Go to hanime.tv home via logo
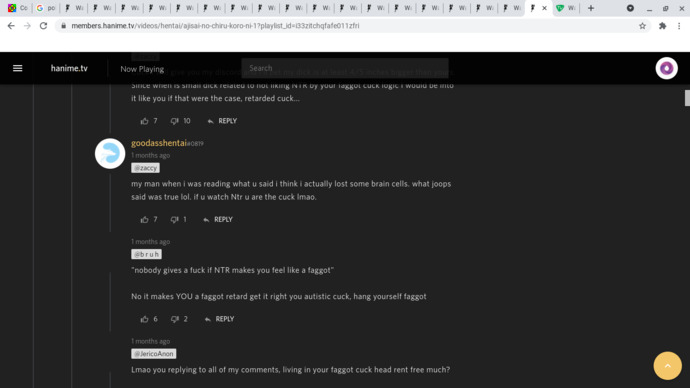 click(x=69, y=68)
